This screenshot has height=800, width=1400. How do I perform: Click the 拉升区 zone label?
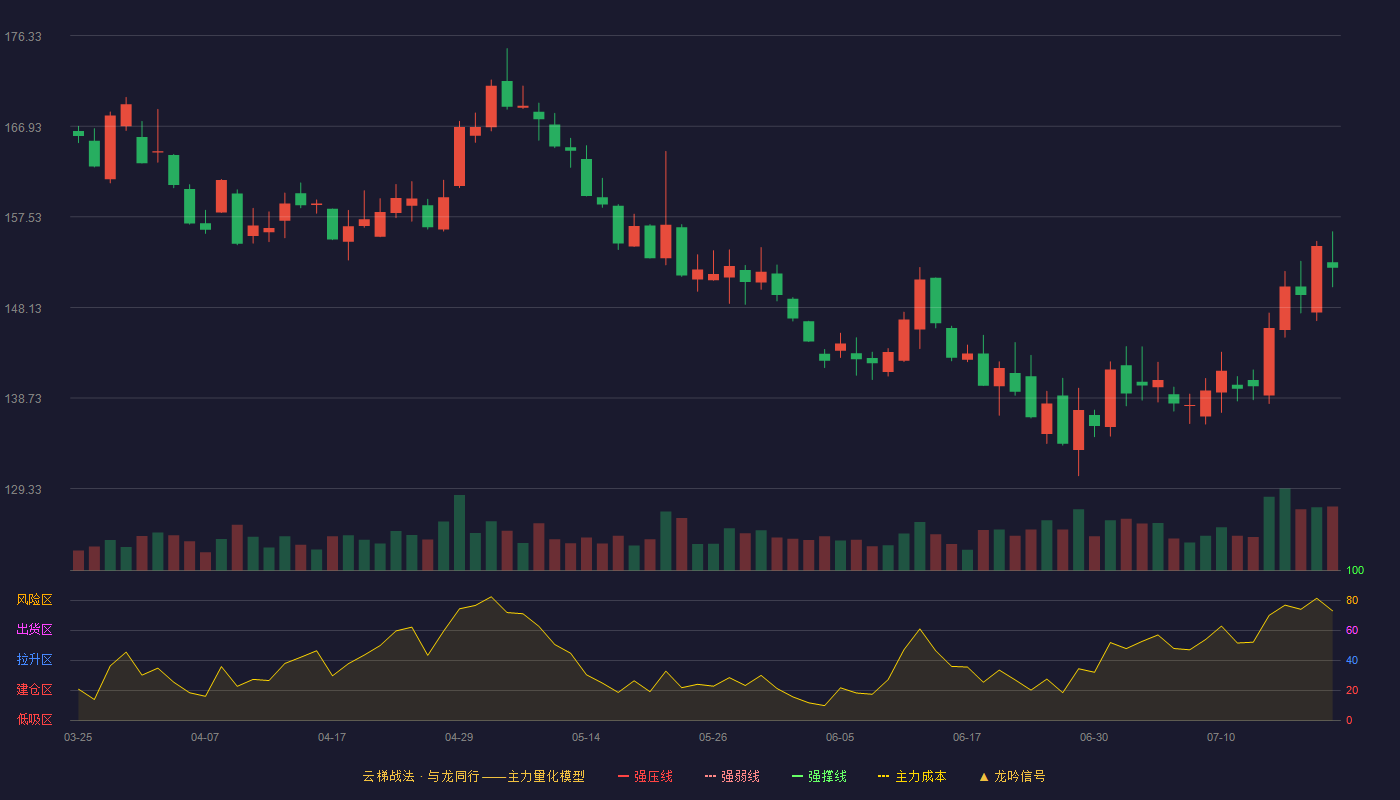point(34,660)
